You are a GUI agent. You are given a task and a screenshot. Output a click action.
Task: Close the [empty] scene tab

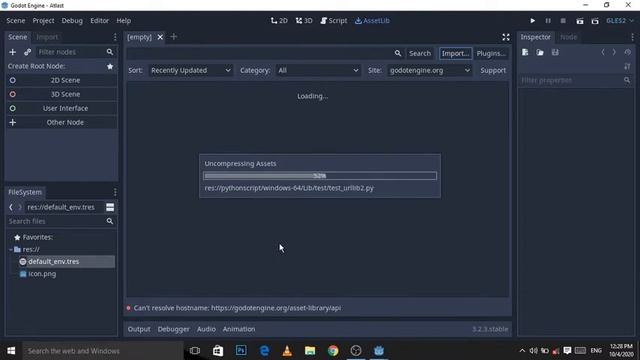click(x=160, y=37)
